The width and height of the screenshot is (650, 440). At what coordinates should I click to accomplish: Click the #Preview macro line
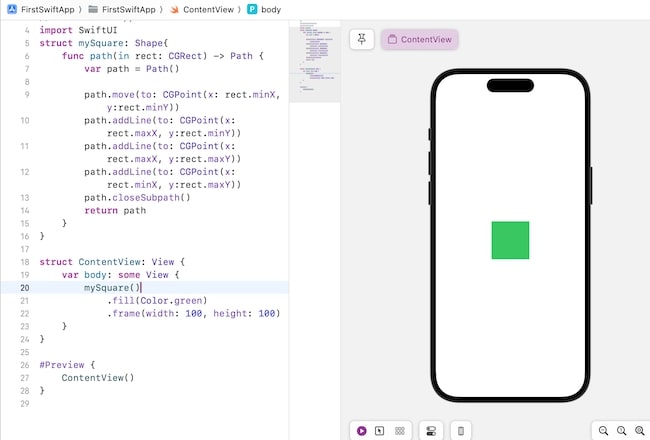[x=68, y=365]
